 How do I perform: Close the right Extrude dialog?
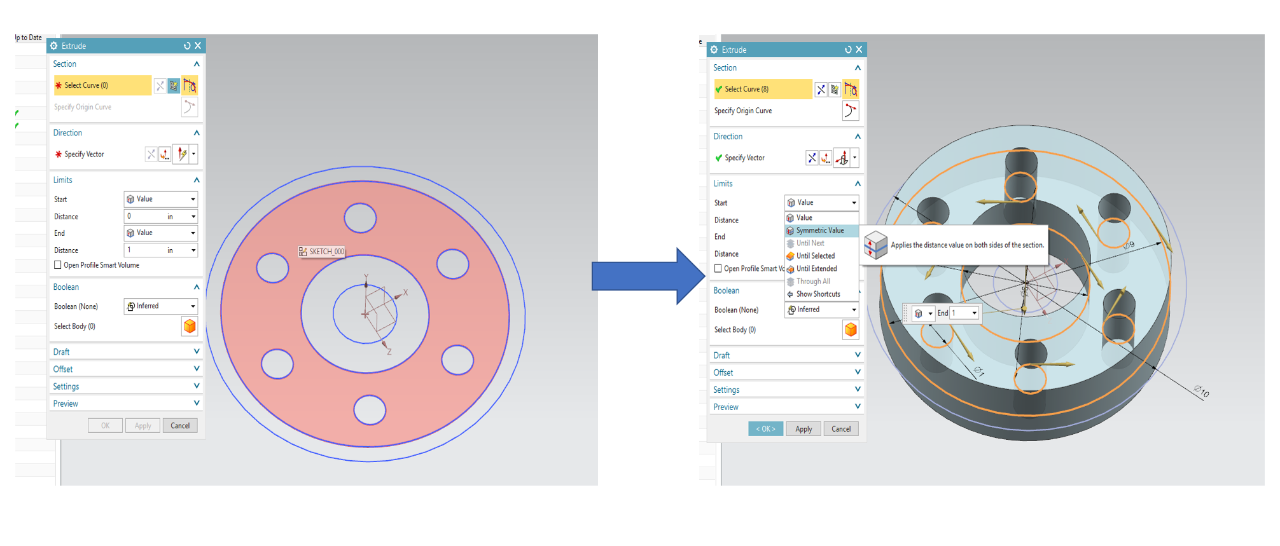[859, 49]
